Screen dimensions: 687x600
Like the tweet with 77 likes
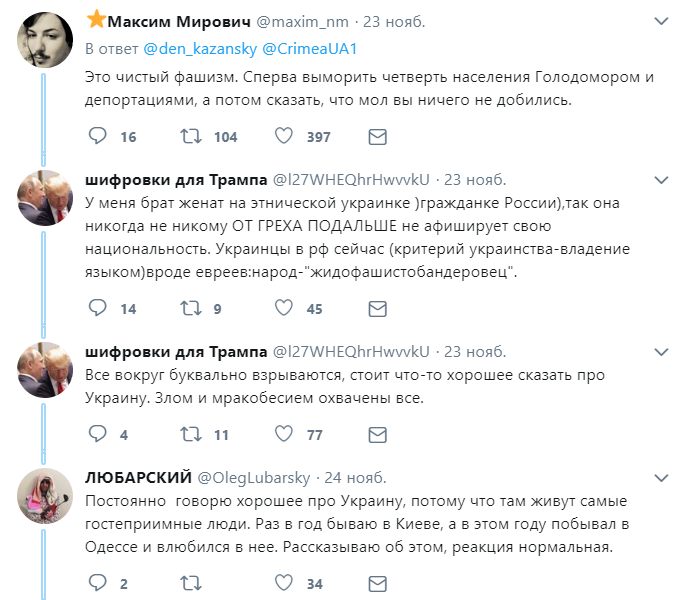click(x=283, y=434)
